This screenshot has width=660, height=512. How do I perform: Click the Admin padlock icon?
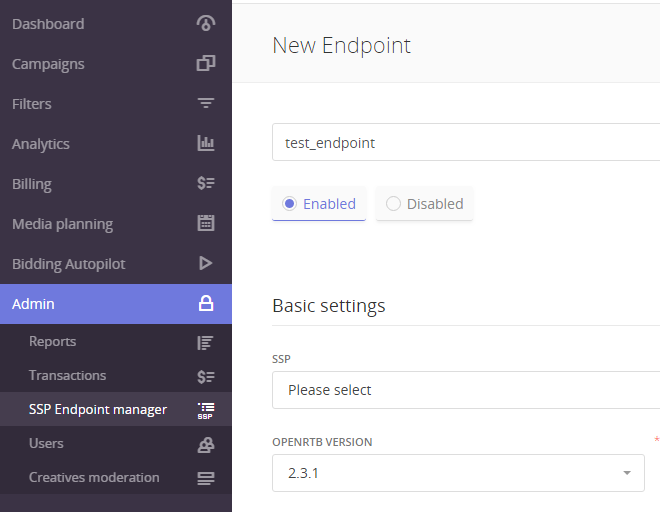206,303
